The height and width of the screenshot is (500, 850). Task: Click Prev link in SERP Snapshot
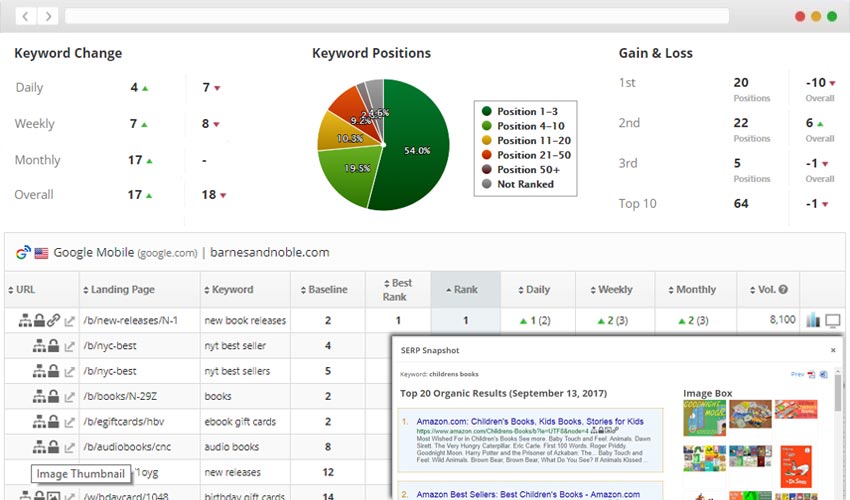coord(797,374)
